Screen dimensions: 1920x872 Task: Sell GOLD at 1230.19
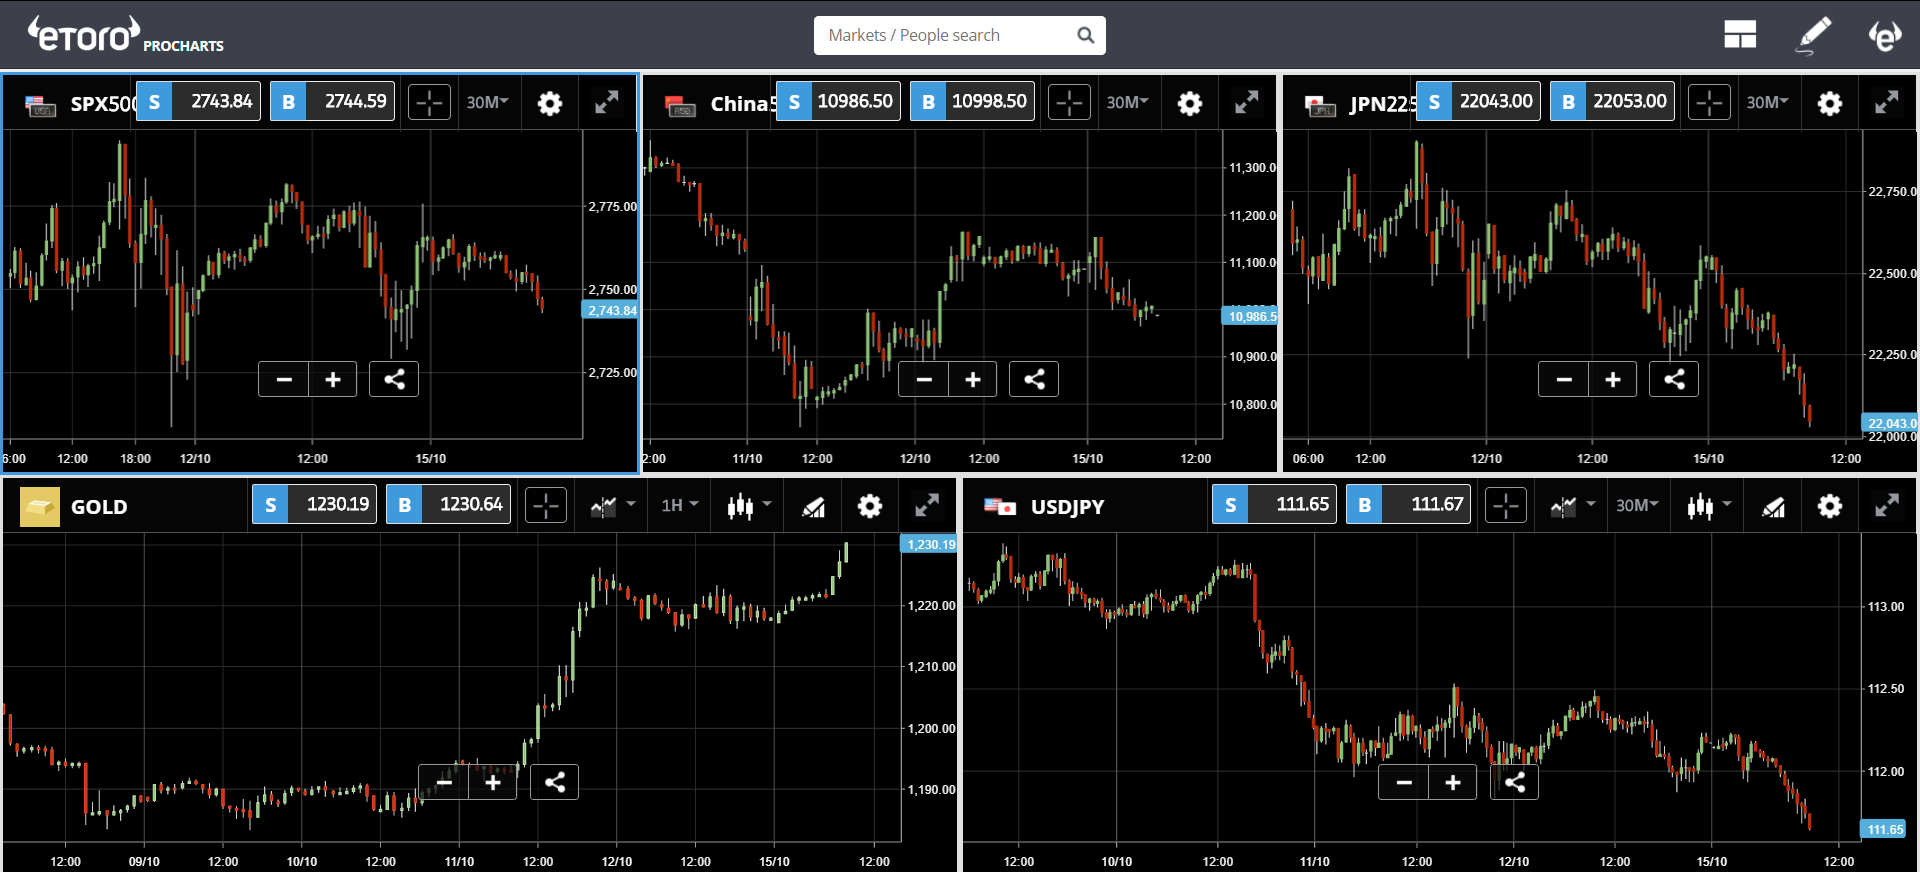click(314, 504)
